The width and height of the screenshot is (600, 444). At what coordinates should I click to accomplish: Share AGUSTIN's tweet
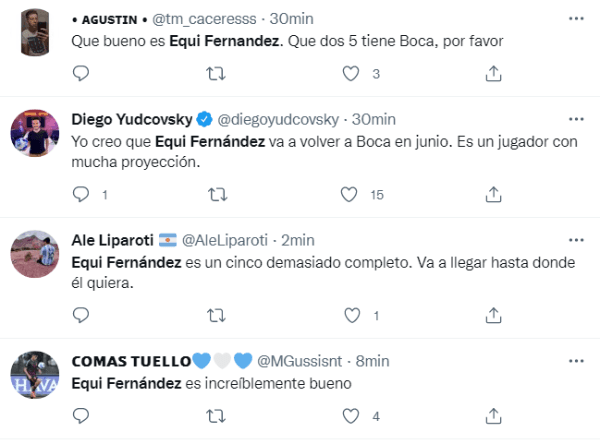[x=493, y=73]
